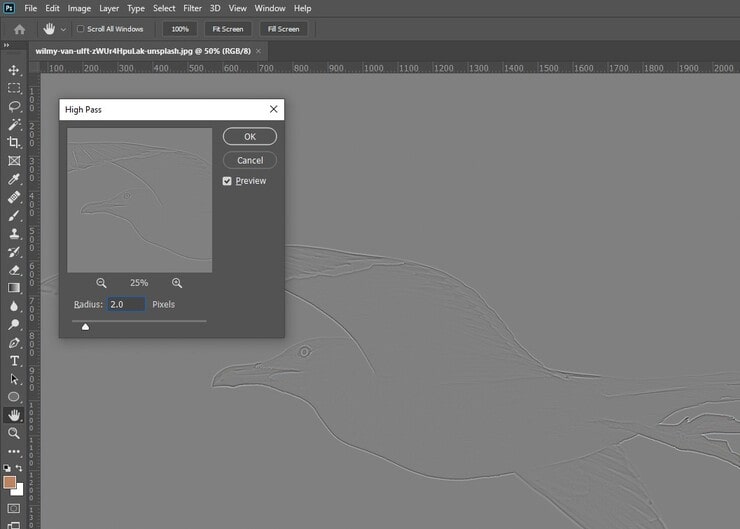Close the wilmy-van-ulft document tab
Screen dimensions: 740x529
(x=259, y=51)
